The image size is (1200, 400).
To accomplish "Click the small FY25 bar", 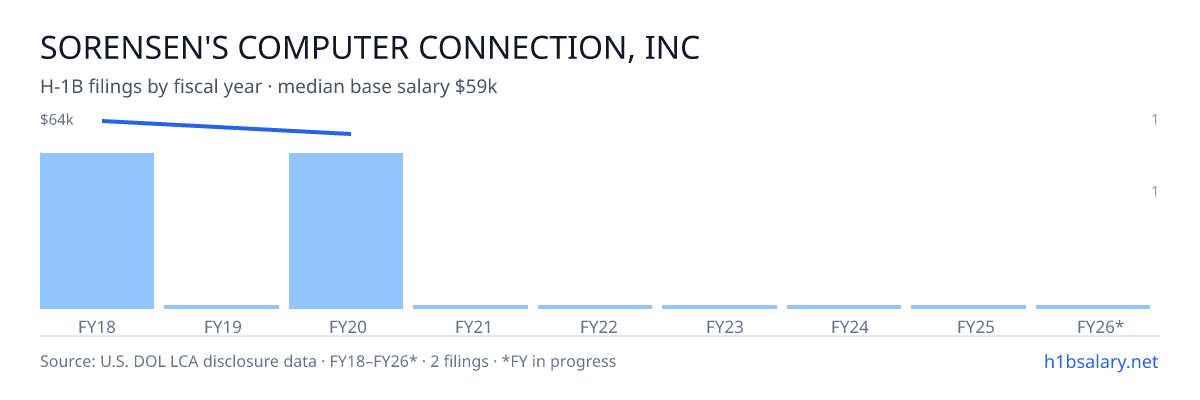I will (x=968, y=307).
